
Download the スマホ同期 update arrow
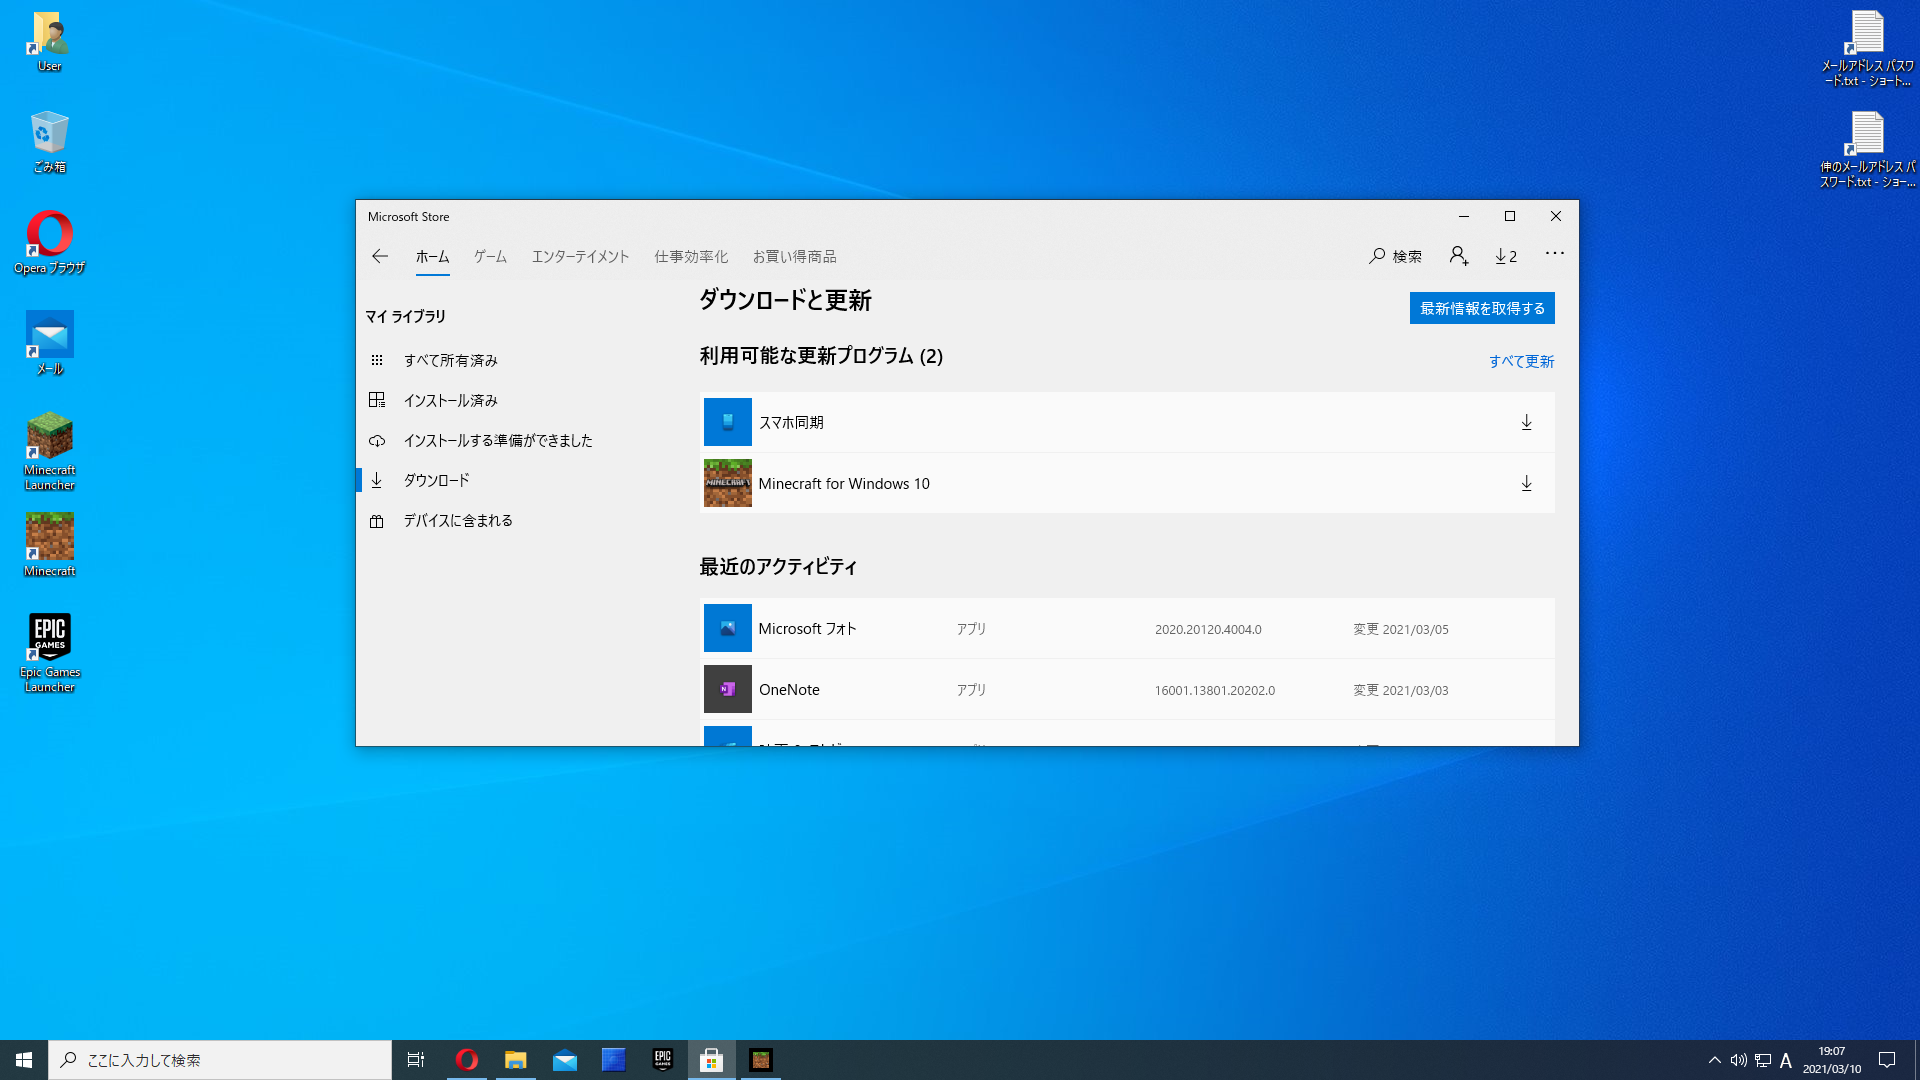[1526, 422]
